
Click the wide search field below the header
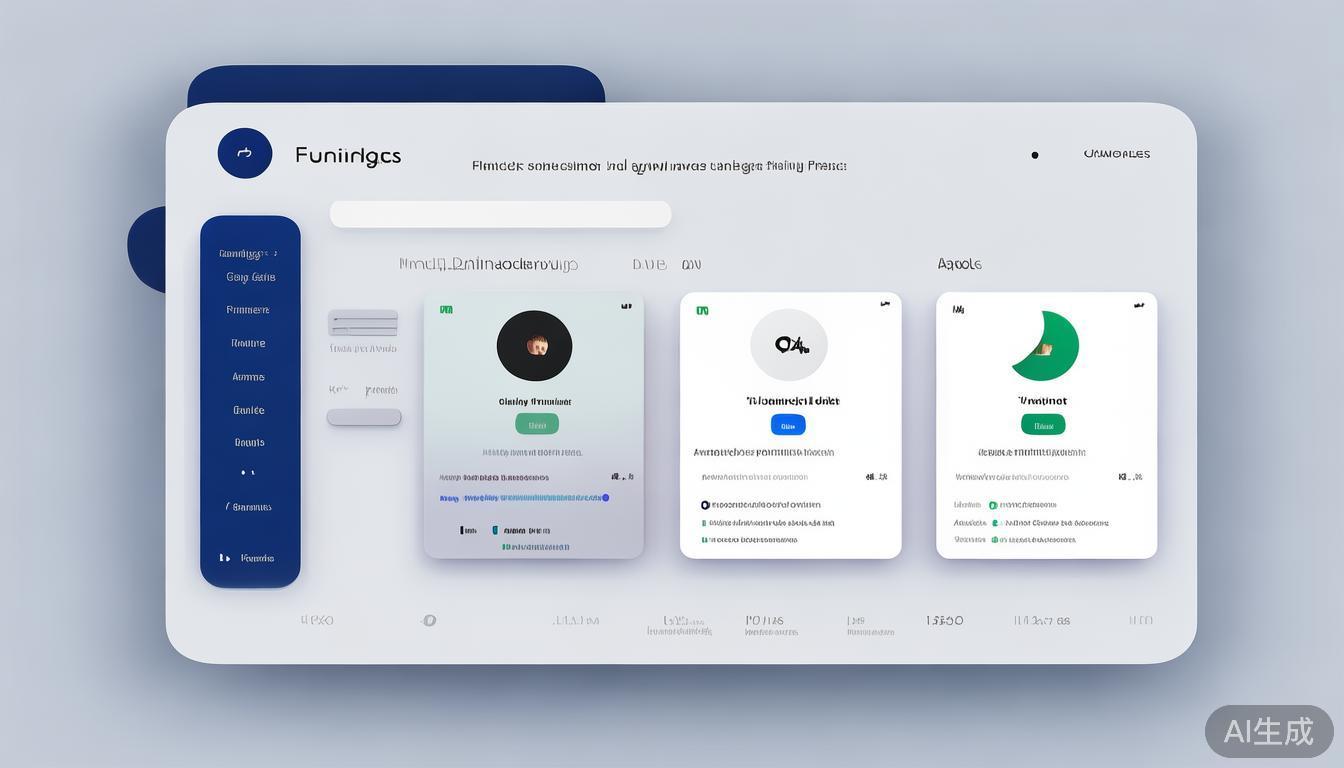[500, 214]
